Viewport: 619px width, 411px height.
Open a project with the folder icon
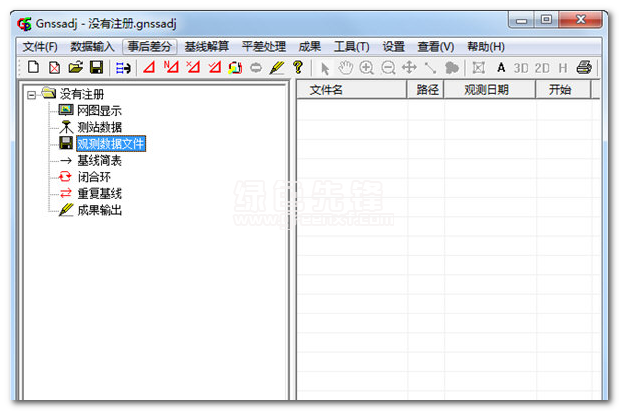point(75,68)
